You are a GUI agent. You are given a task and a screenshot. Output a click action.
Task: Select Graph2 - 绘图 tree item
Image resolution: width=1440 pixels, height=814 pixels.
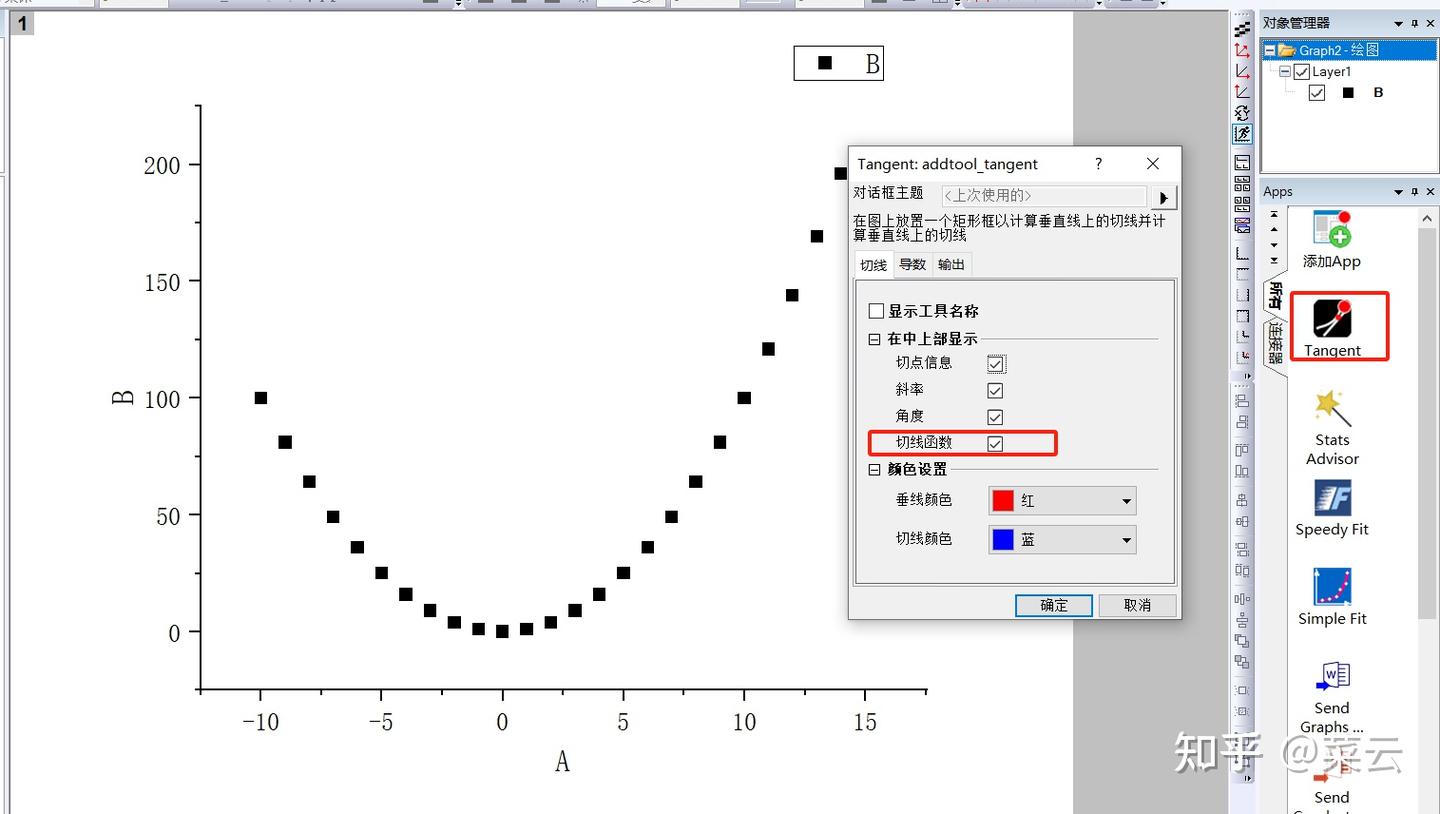1339,50
